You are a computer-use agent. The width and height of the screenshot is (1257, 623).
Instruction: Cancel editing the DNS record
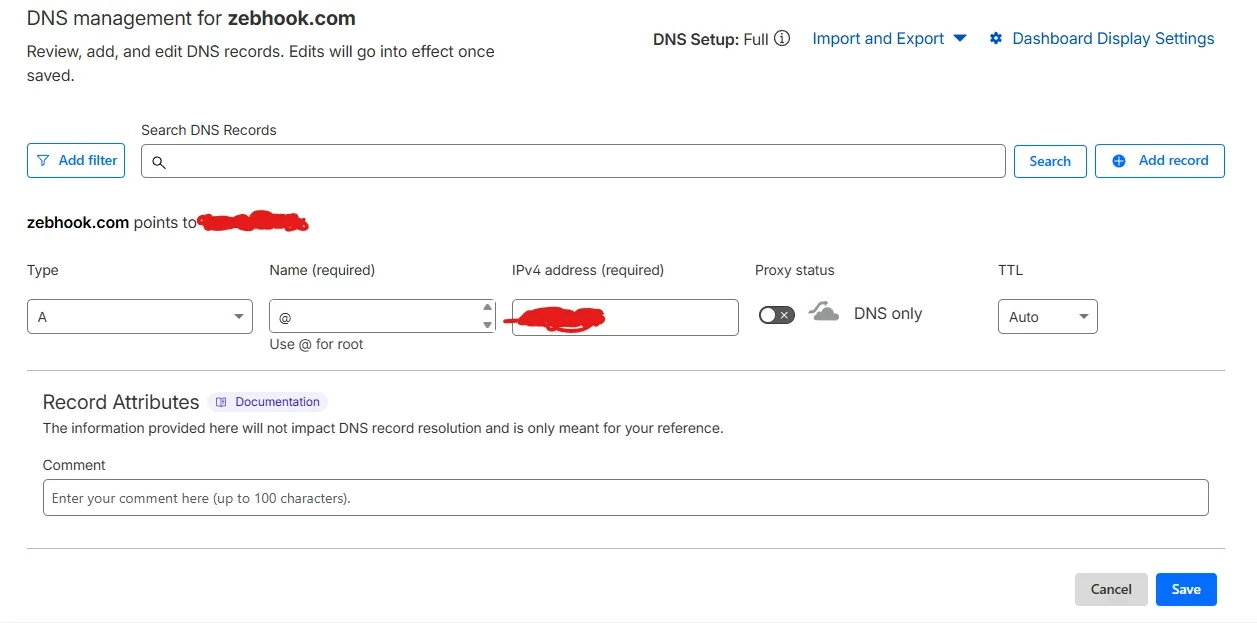[x=1110, y=589]
